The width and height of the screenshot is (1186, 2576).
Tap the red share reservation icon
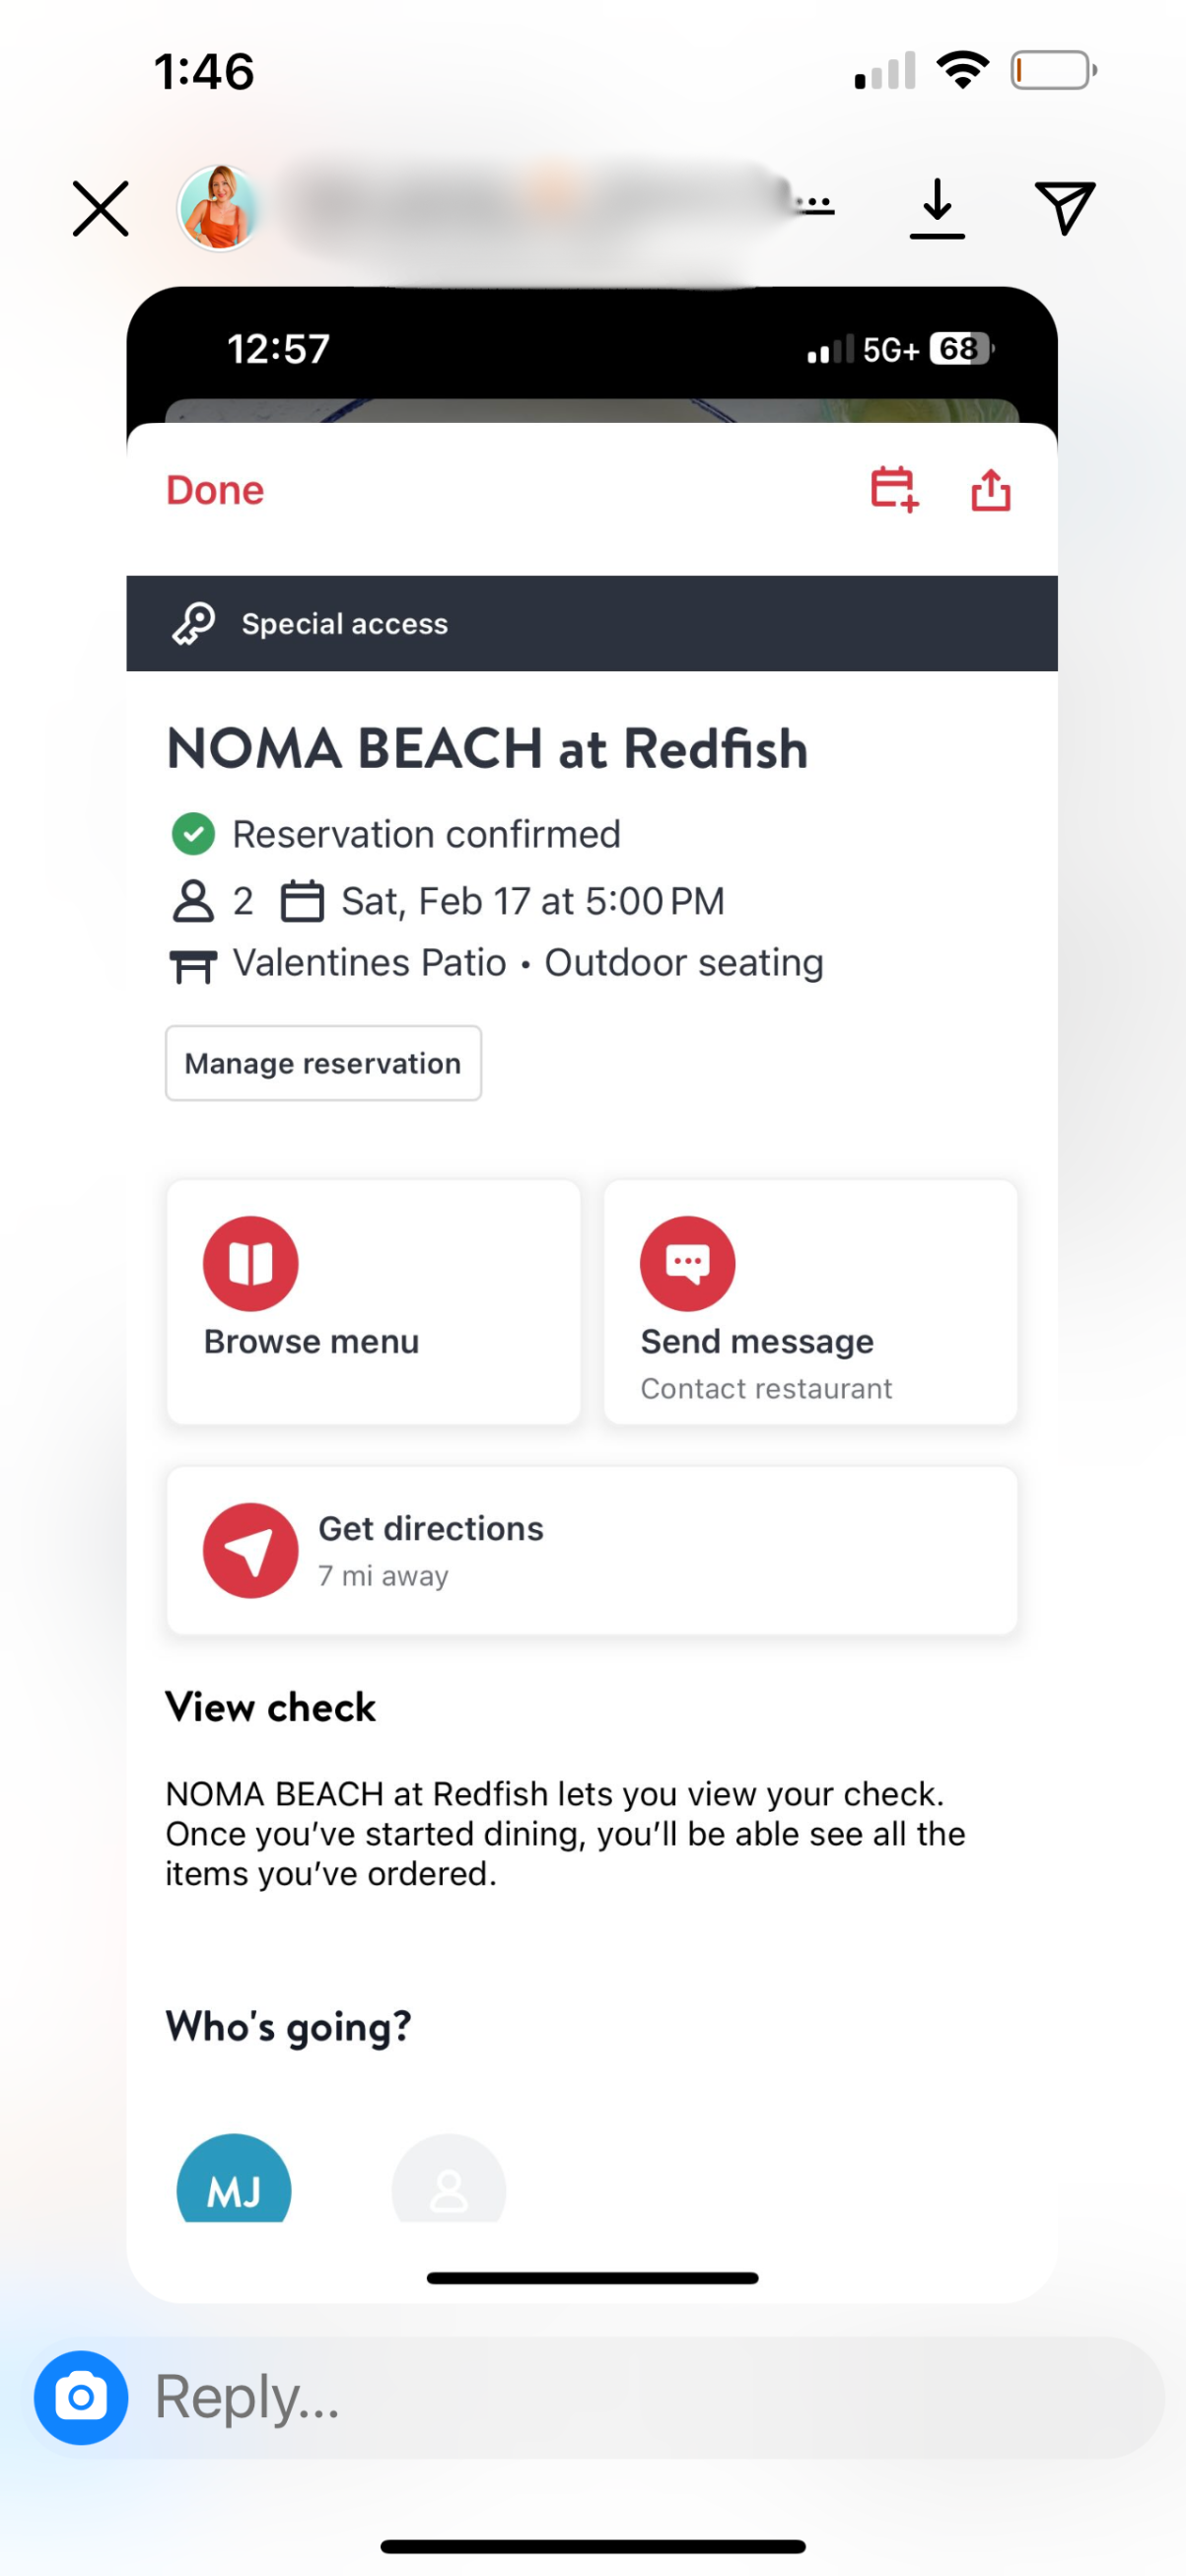[x=991, y=490]
